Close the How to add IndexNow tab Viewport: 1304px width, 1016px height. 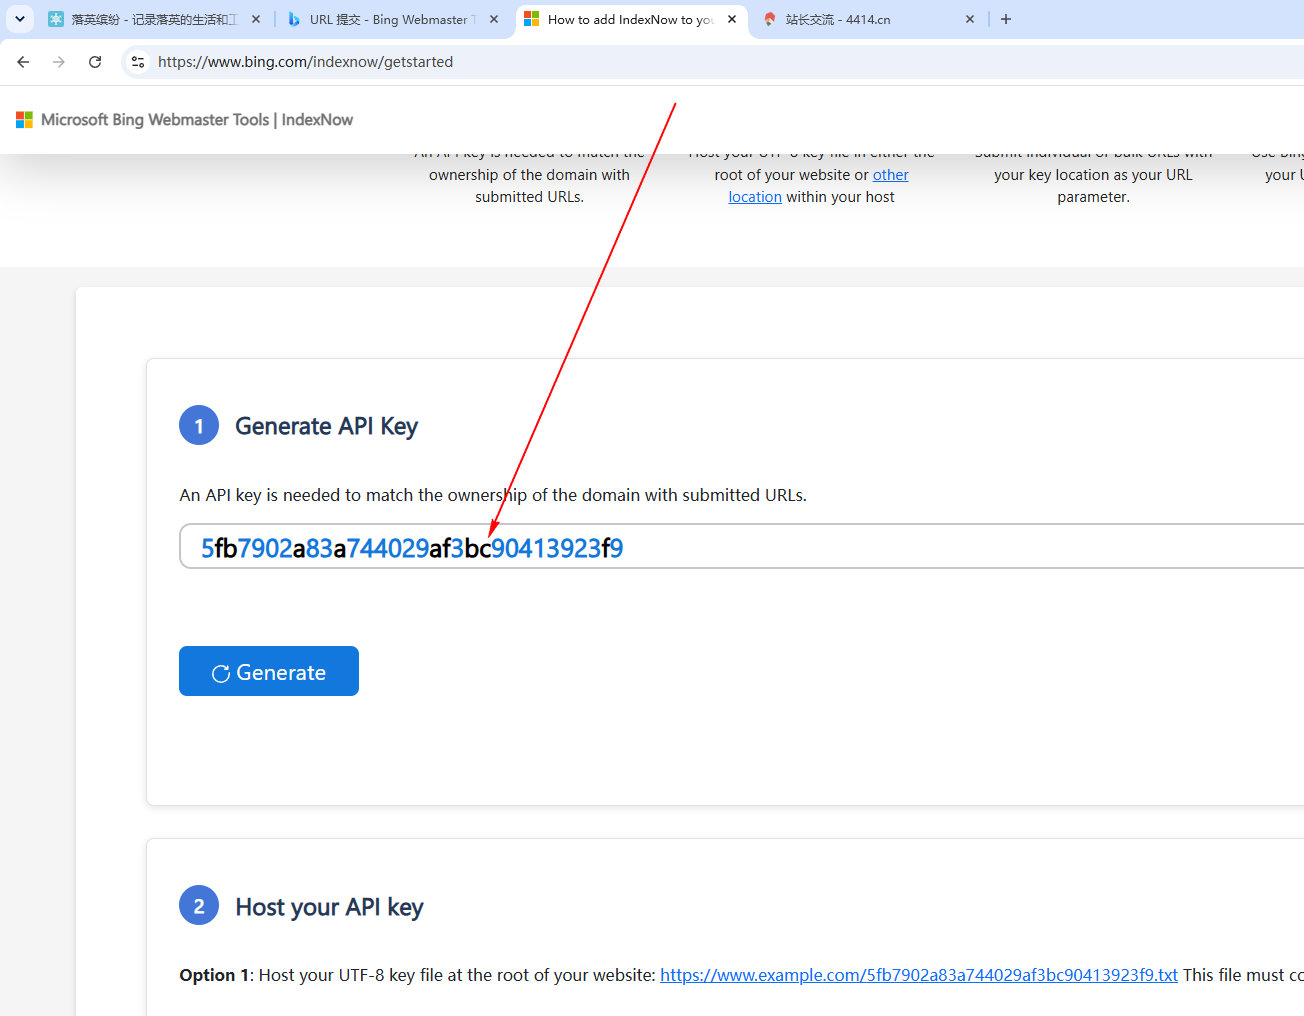pos(732,19)
